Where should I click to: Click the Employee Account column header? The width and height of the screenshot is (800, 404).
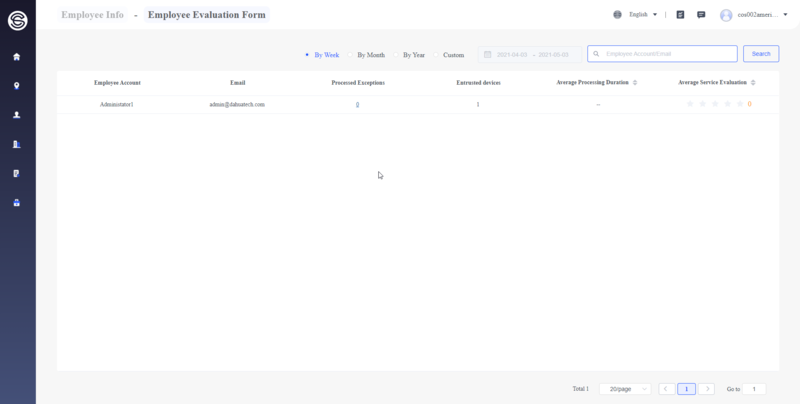click(117, 83)
